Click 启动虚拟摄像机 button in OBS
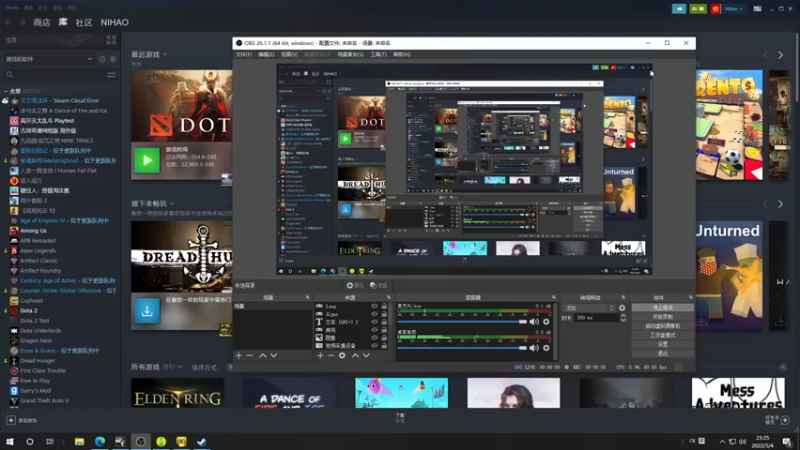The width and height of the screenshot is (800, 450). pos(662,326)
